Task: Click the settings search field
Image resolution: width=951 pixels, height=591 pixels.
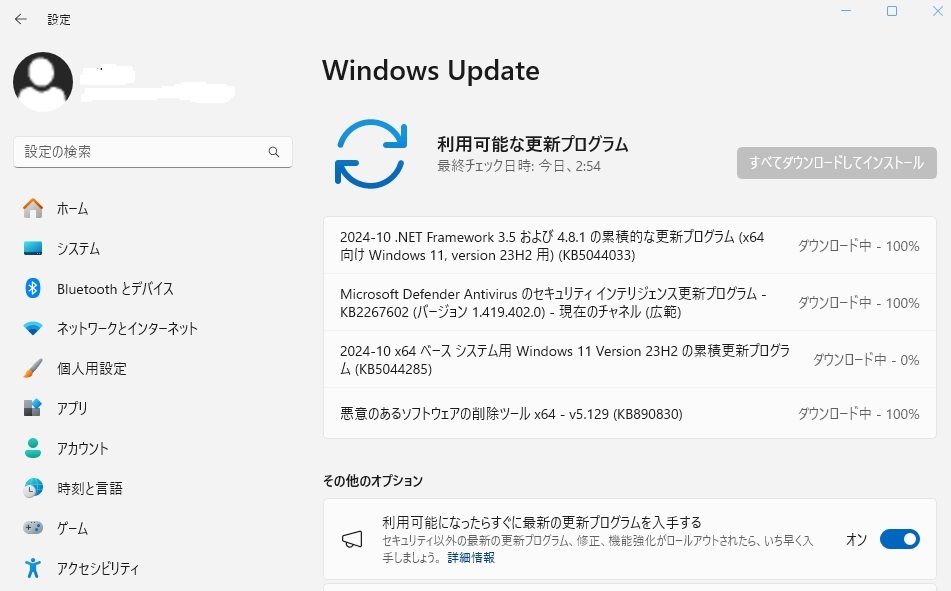Action: [140, 152]
